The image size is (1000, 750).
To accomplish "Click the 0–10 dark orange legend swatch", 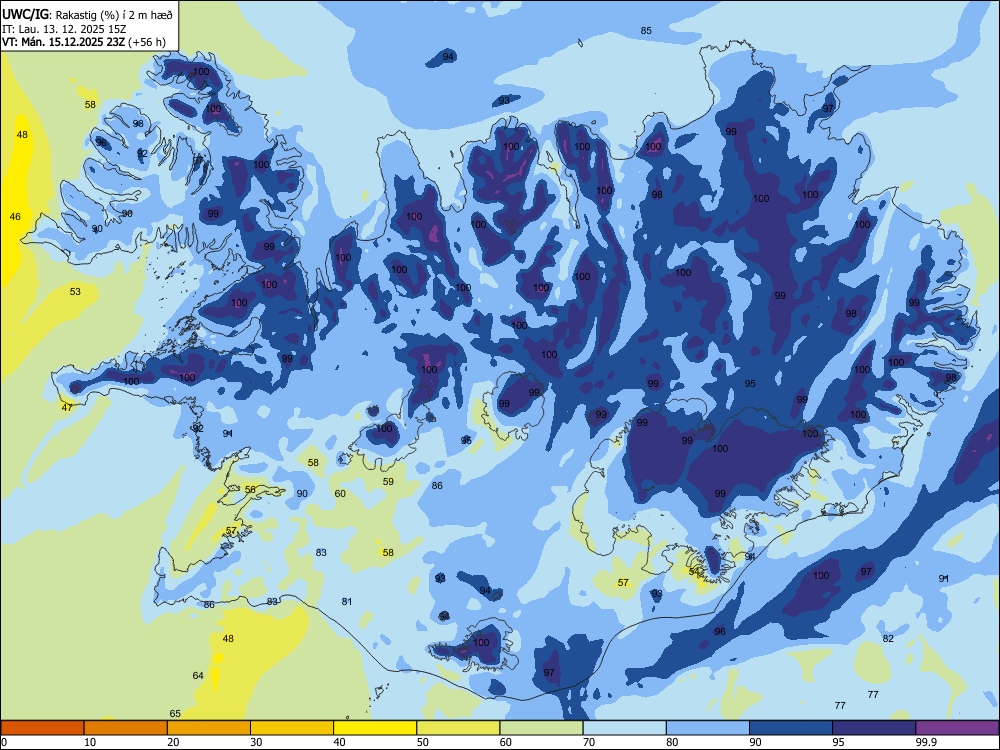I will pos(42,728).
